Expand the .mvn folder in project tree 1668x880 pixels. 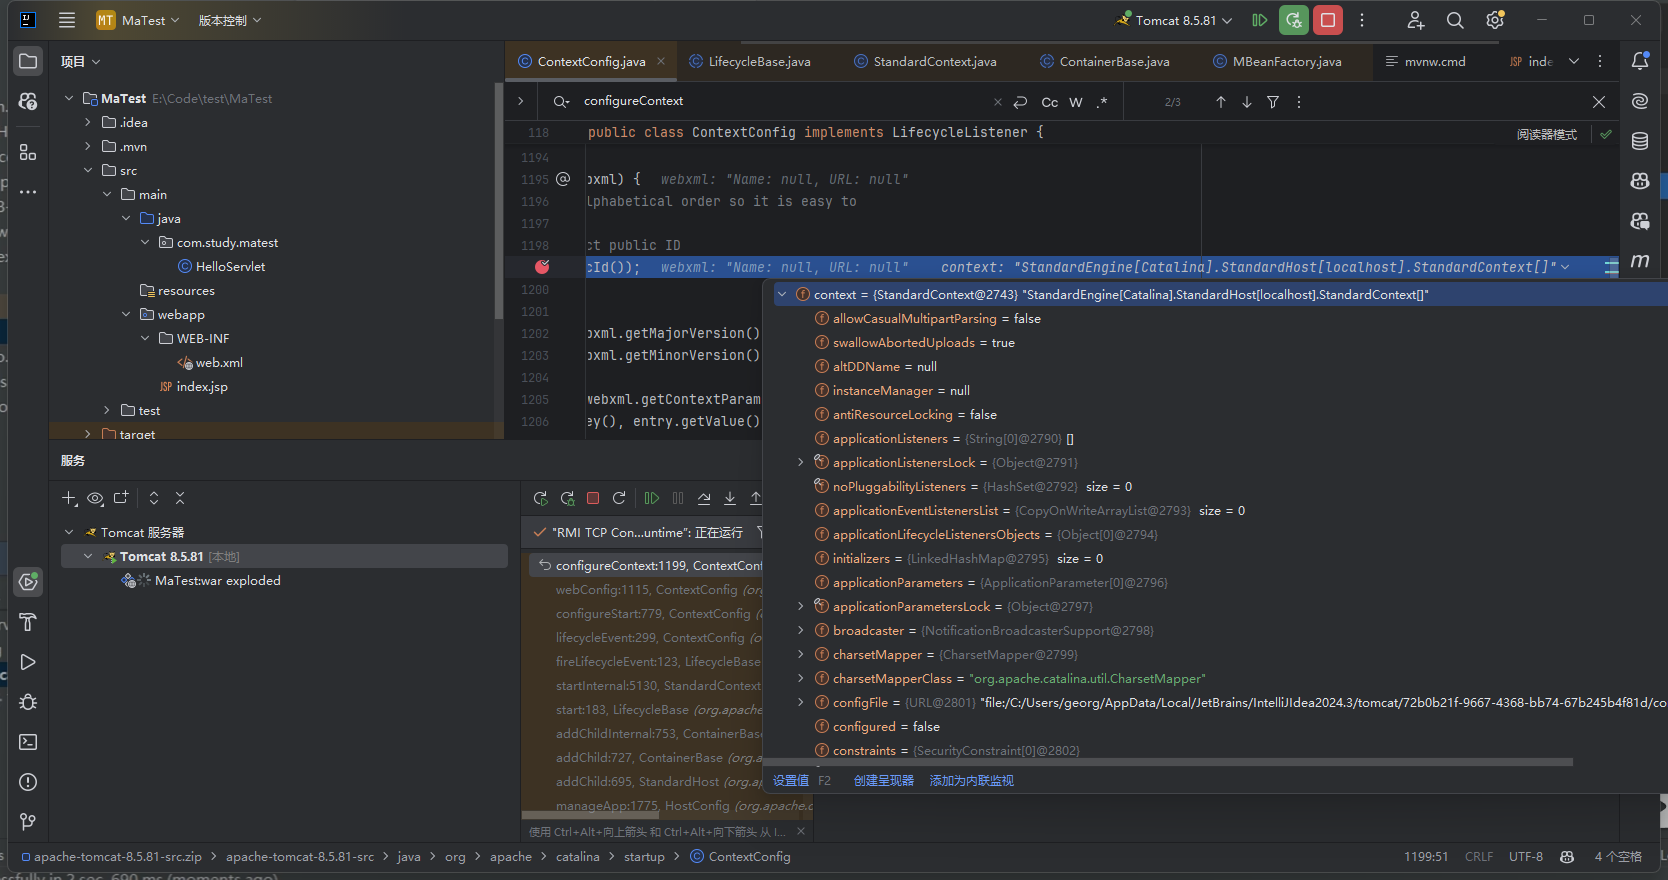pos(88,146)
